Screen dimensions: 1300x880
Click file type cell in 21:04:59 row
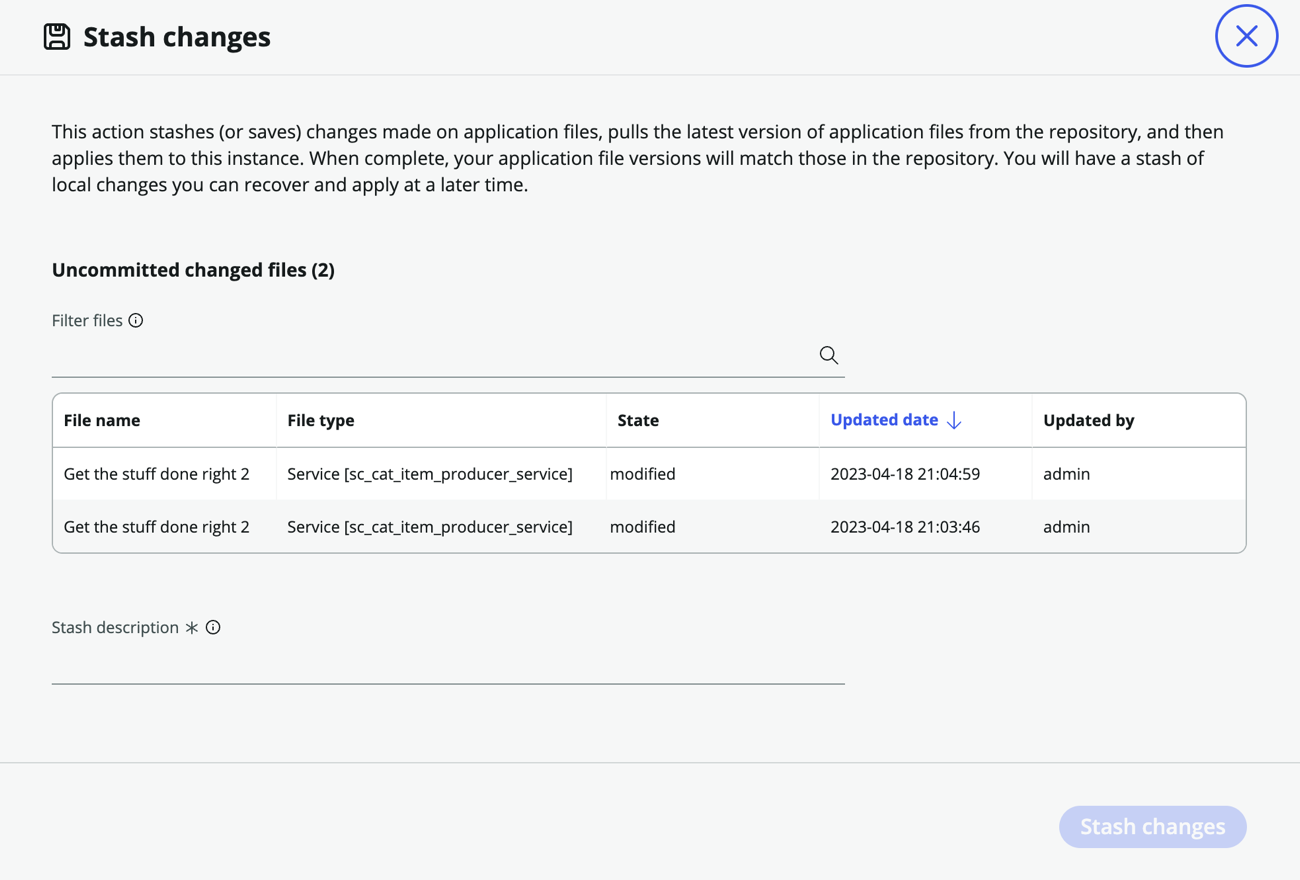click(430, 474)
